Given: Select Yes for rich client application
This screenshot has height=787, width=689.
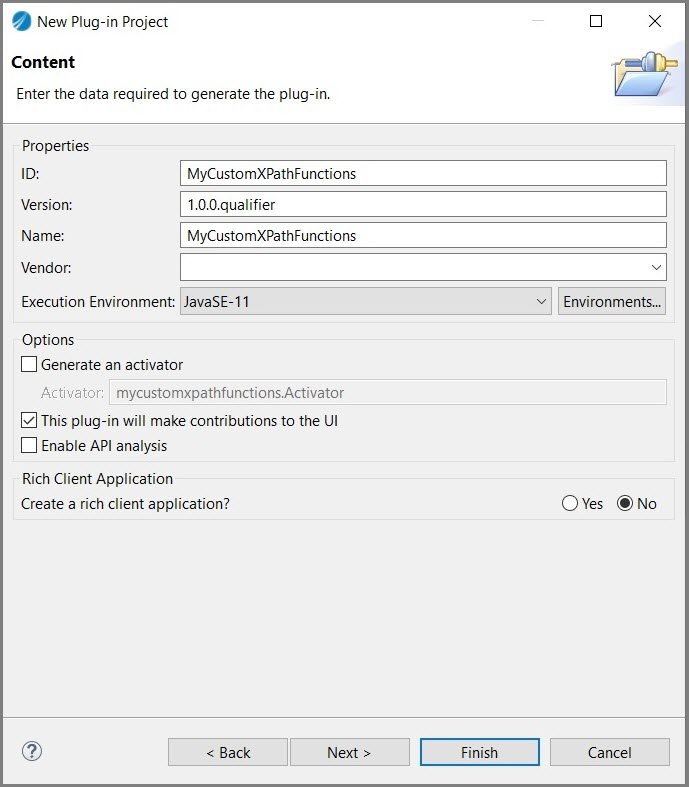Looking at the screenshot, I should coord(570,504).
